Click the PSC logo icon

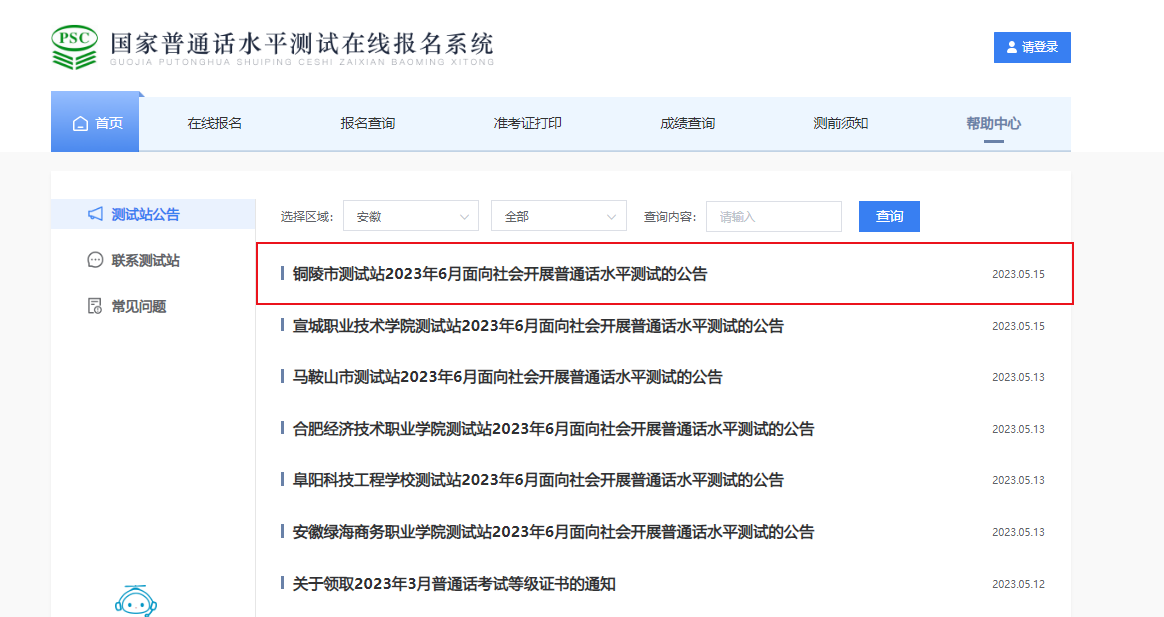pyautogui.click(x=75, y=46)
